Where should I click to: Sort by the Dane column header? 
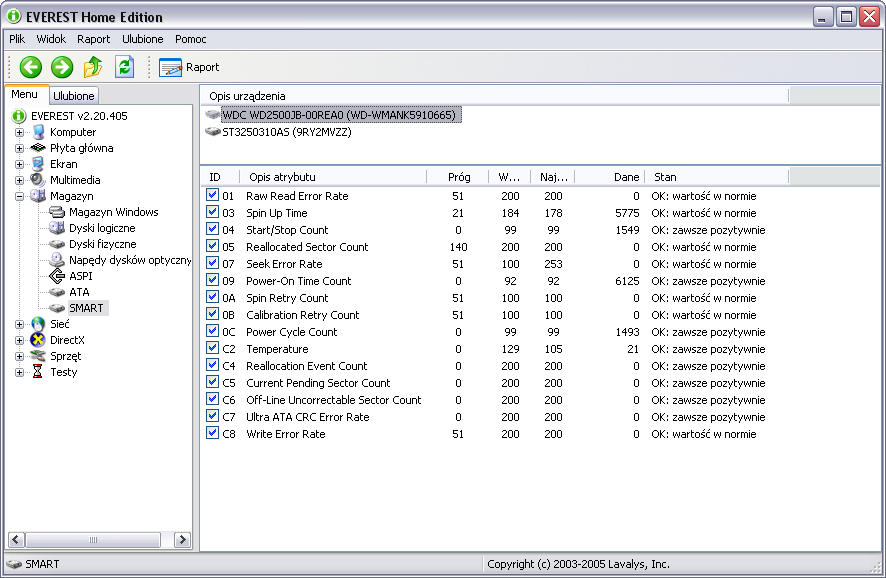[609, 177]
